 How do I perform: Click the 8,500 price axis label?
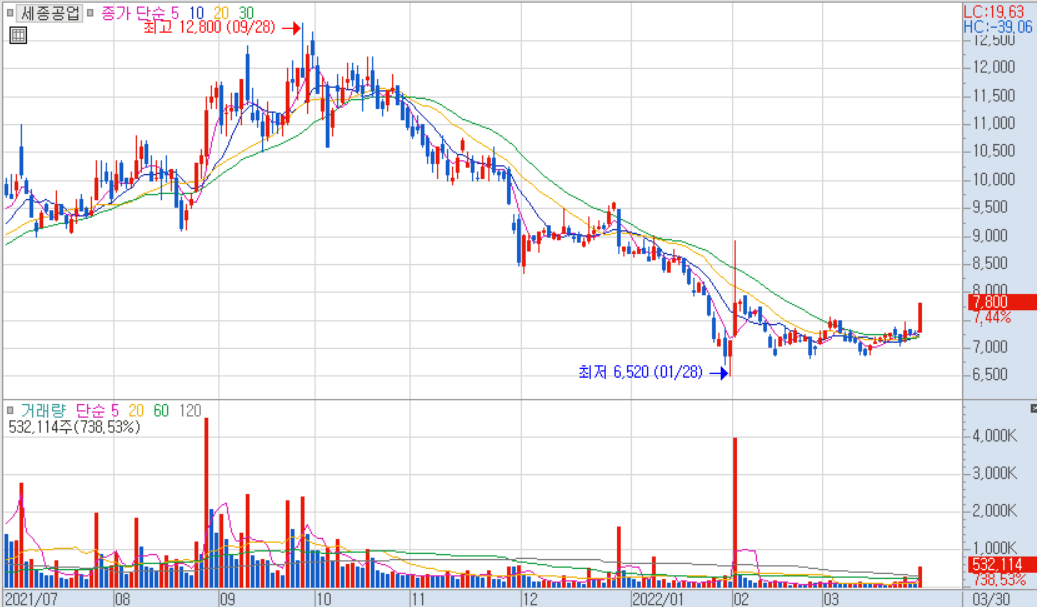(990, 263)
